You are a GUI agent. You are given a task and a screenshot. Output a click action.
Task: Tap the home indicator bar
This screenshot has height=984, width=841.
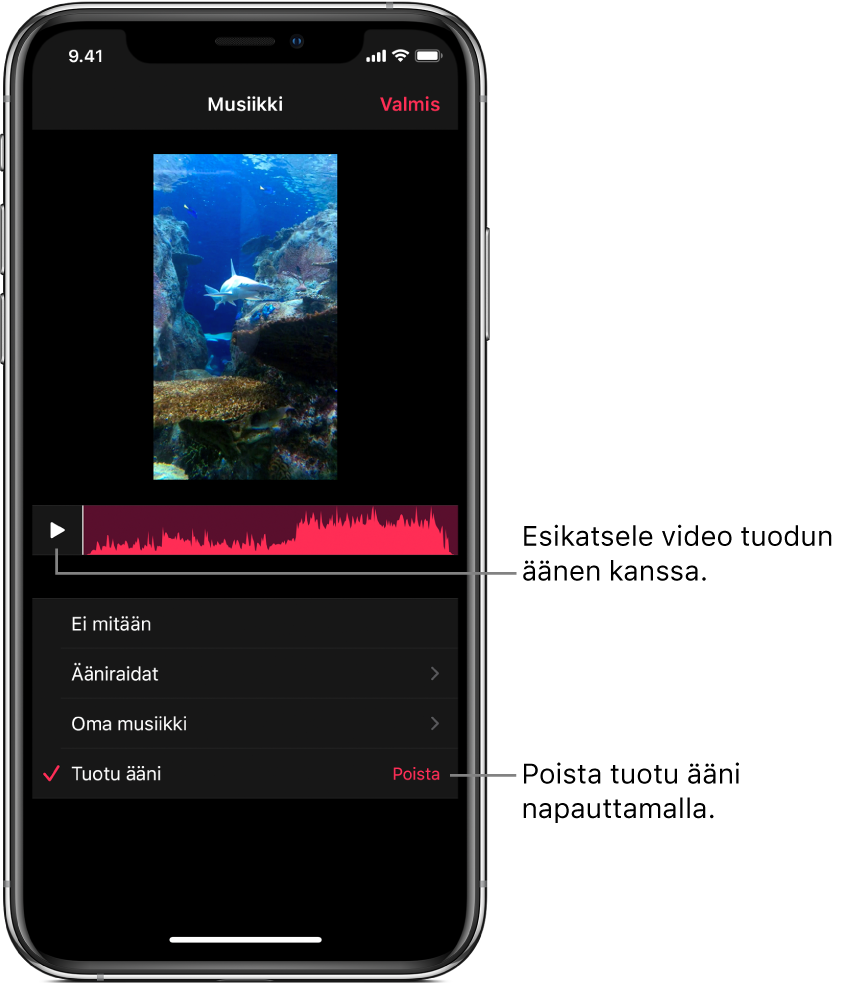245,939
